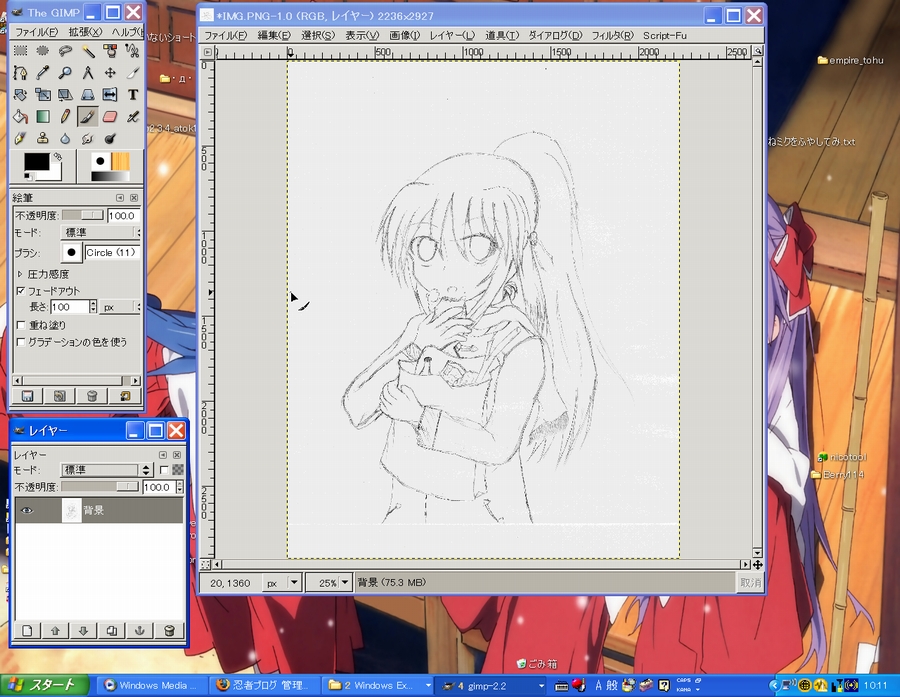Select the Ellipse Select tool
The height and width of the screenshot is (697, 900).
[42, 51]
